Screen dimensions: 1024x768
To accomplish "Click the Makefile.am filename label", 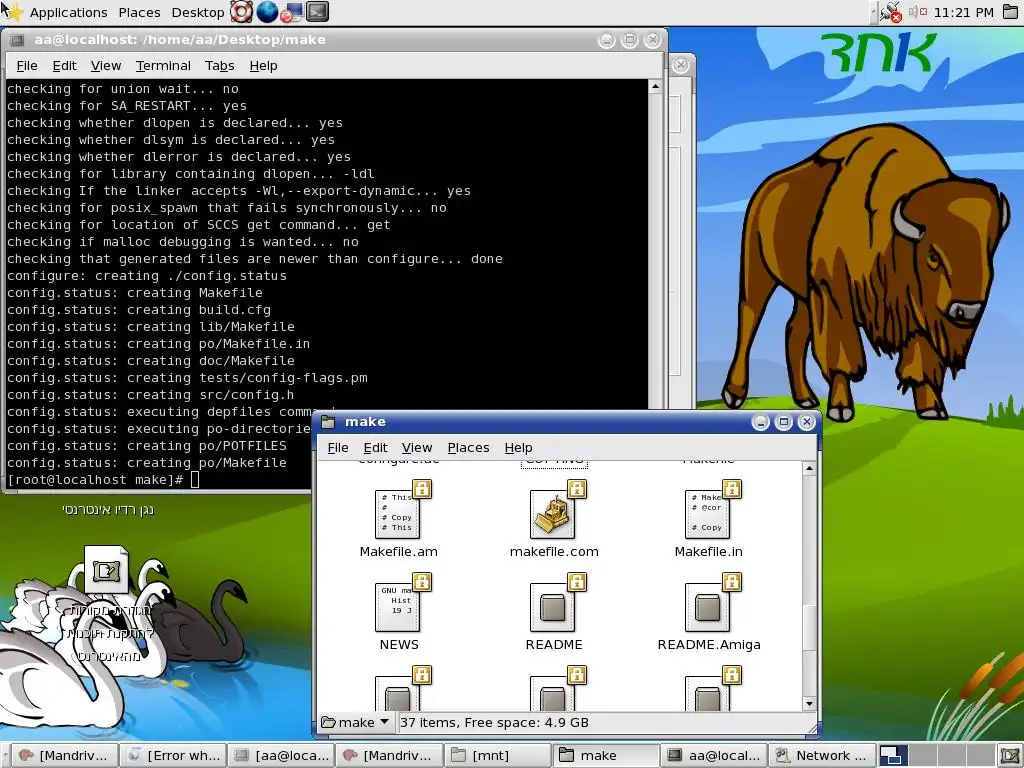I will tap(399, 552).
